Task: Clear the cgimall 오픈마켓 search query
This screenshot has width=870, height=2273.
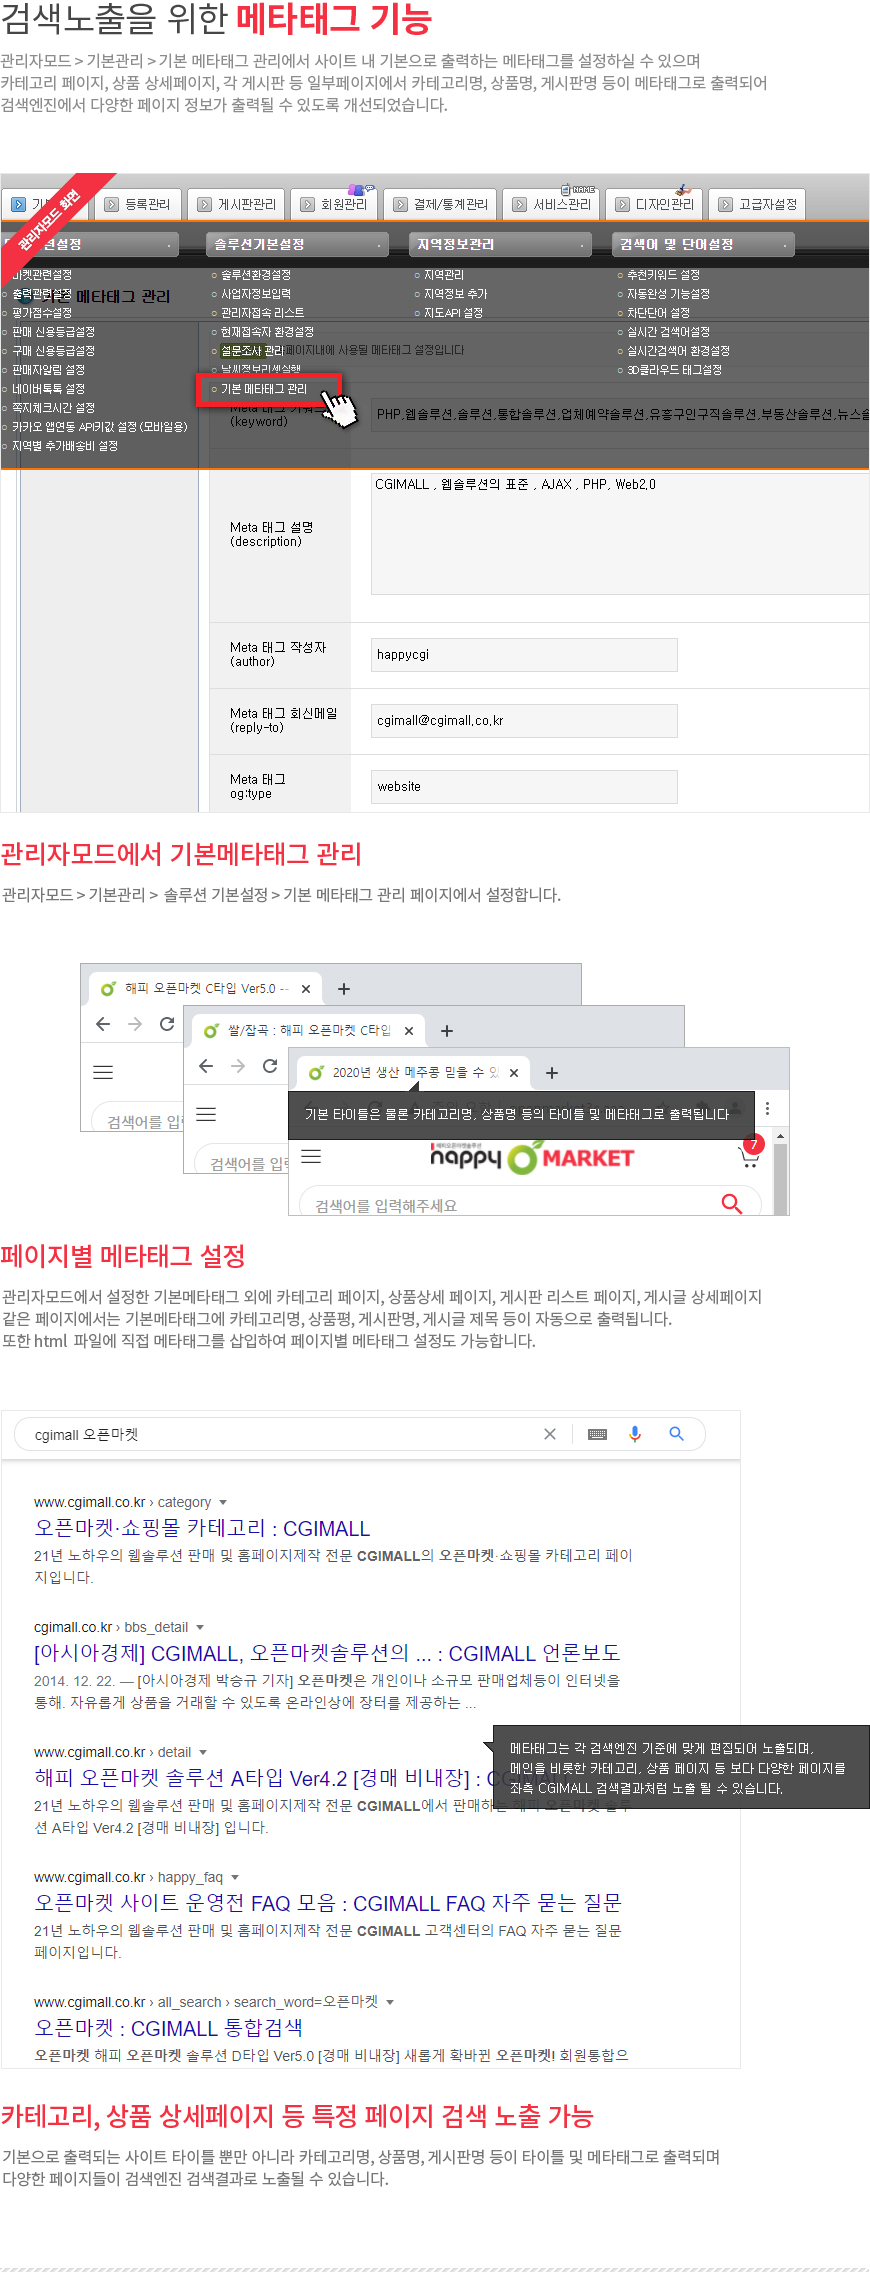Action: (x=550, y=1434)
